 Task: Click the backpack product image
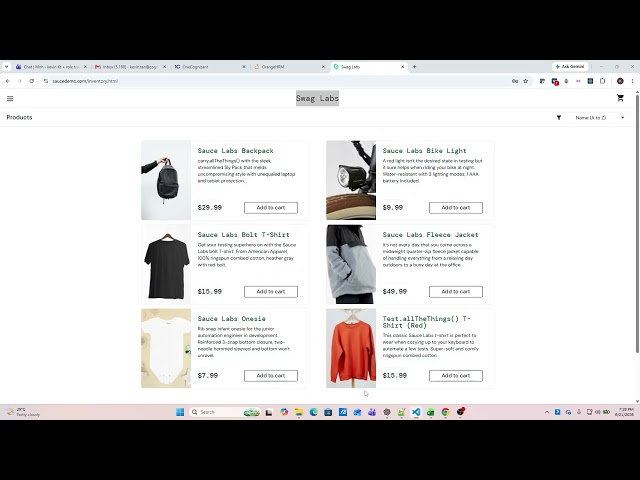166,180
